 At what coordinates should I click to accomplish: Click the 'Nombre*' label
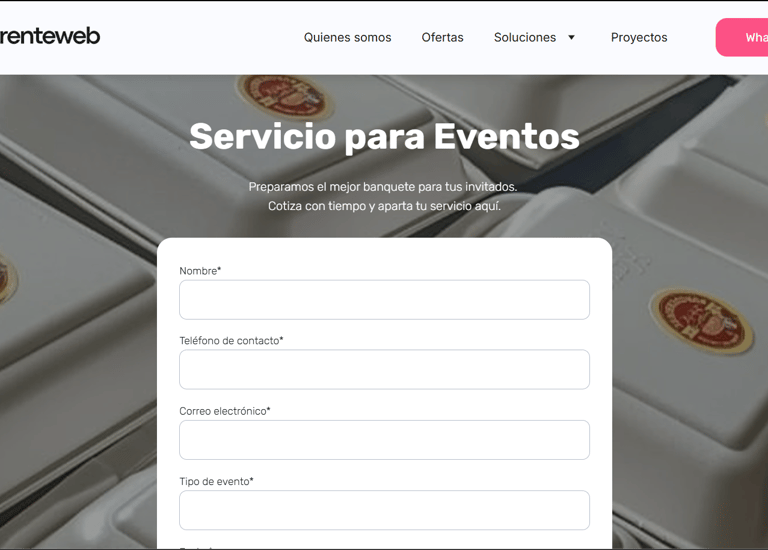click(x=200, y=271)
